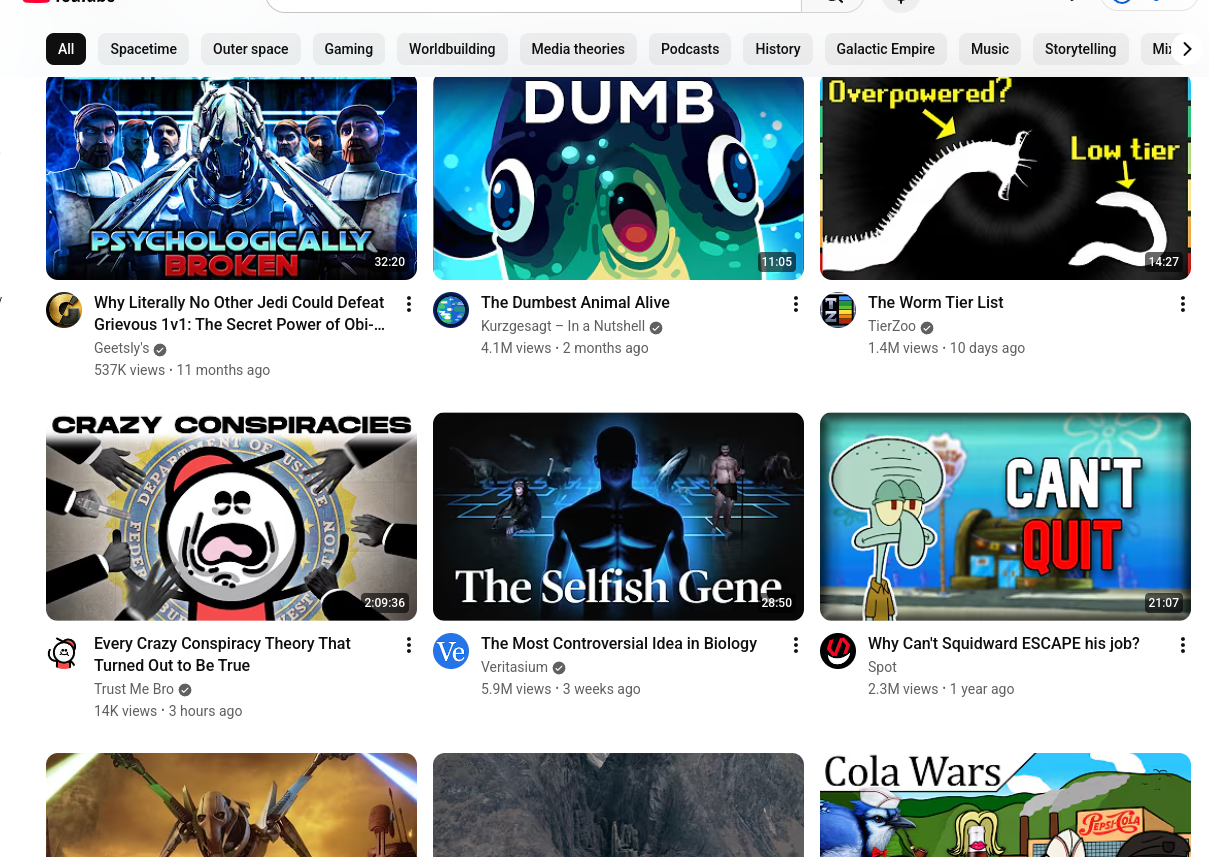Open The Most Controversial Idea in Biology title
Viewport: 1209px width, 857px height.
(x=619, y=643)
